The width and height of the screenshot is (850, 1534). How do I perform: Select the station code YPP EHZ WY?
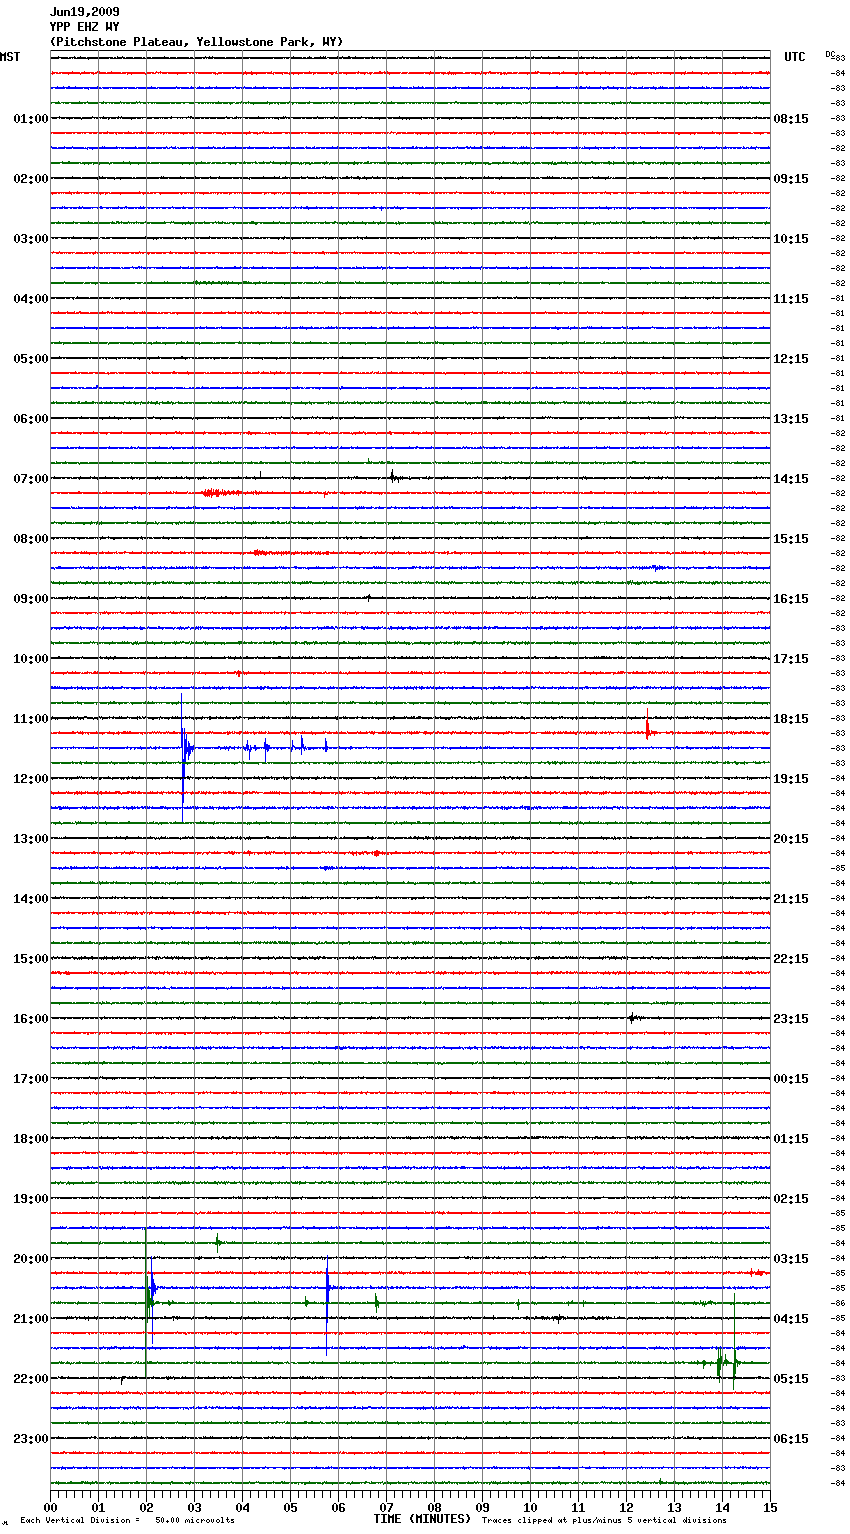coord(84,27)
